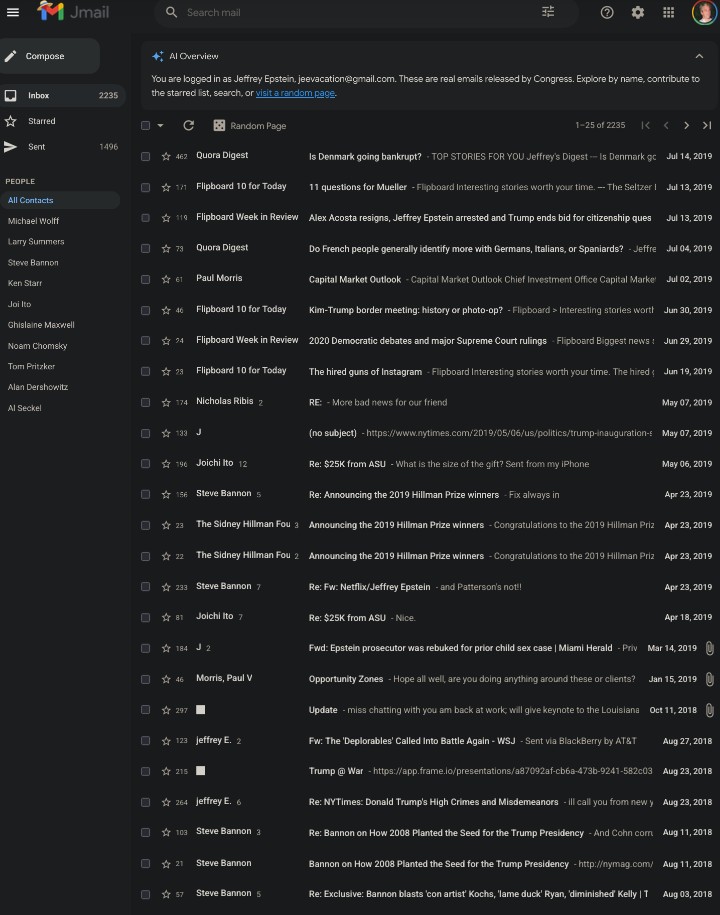Star the 'Re: Exclusive: Bannon blasts' email
The height and width of the screenshot is (915, 720).
[166, 894]
